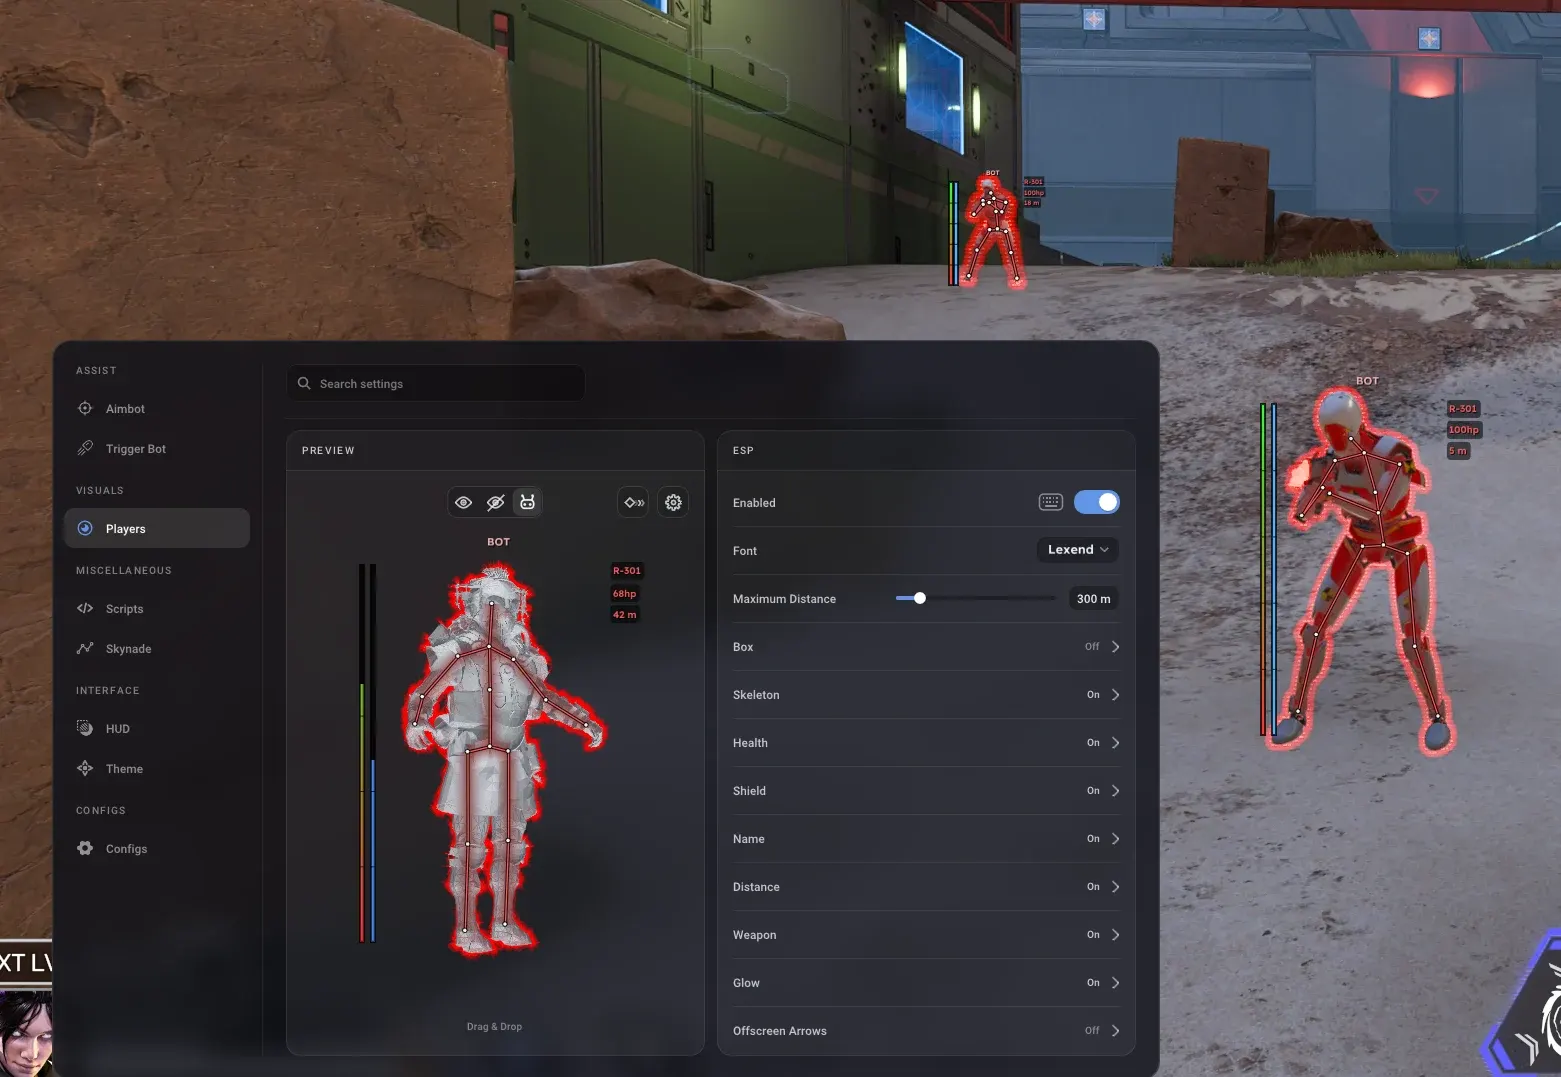This screenshot has height=1077, width=1561.
Task: Show visible-player preview with the eye icon
Action: coord(463,502)
